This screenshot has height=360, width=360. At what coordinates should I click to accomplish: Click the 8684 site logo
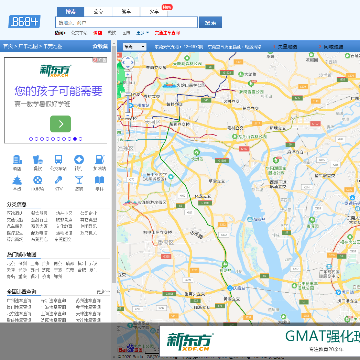click(24, 21)
